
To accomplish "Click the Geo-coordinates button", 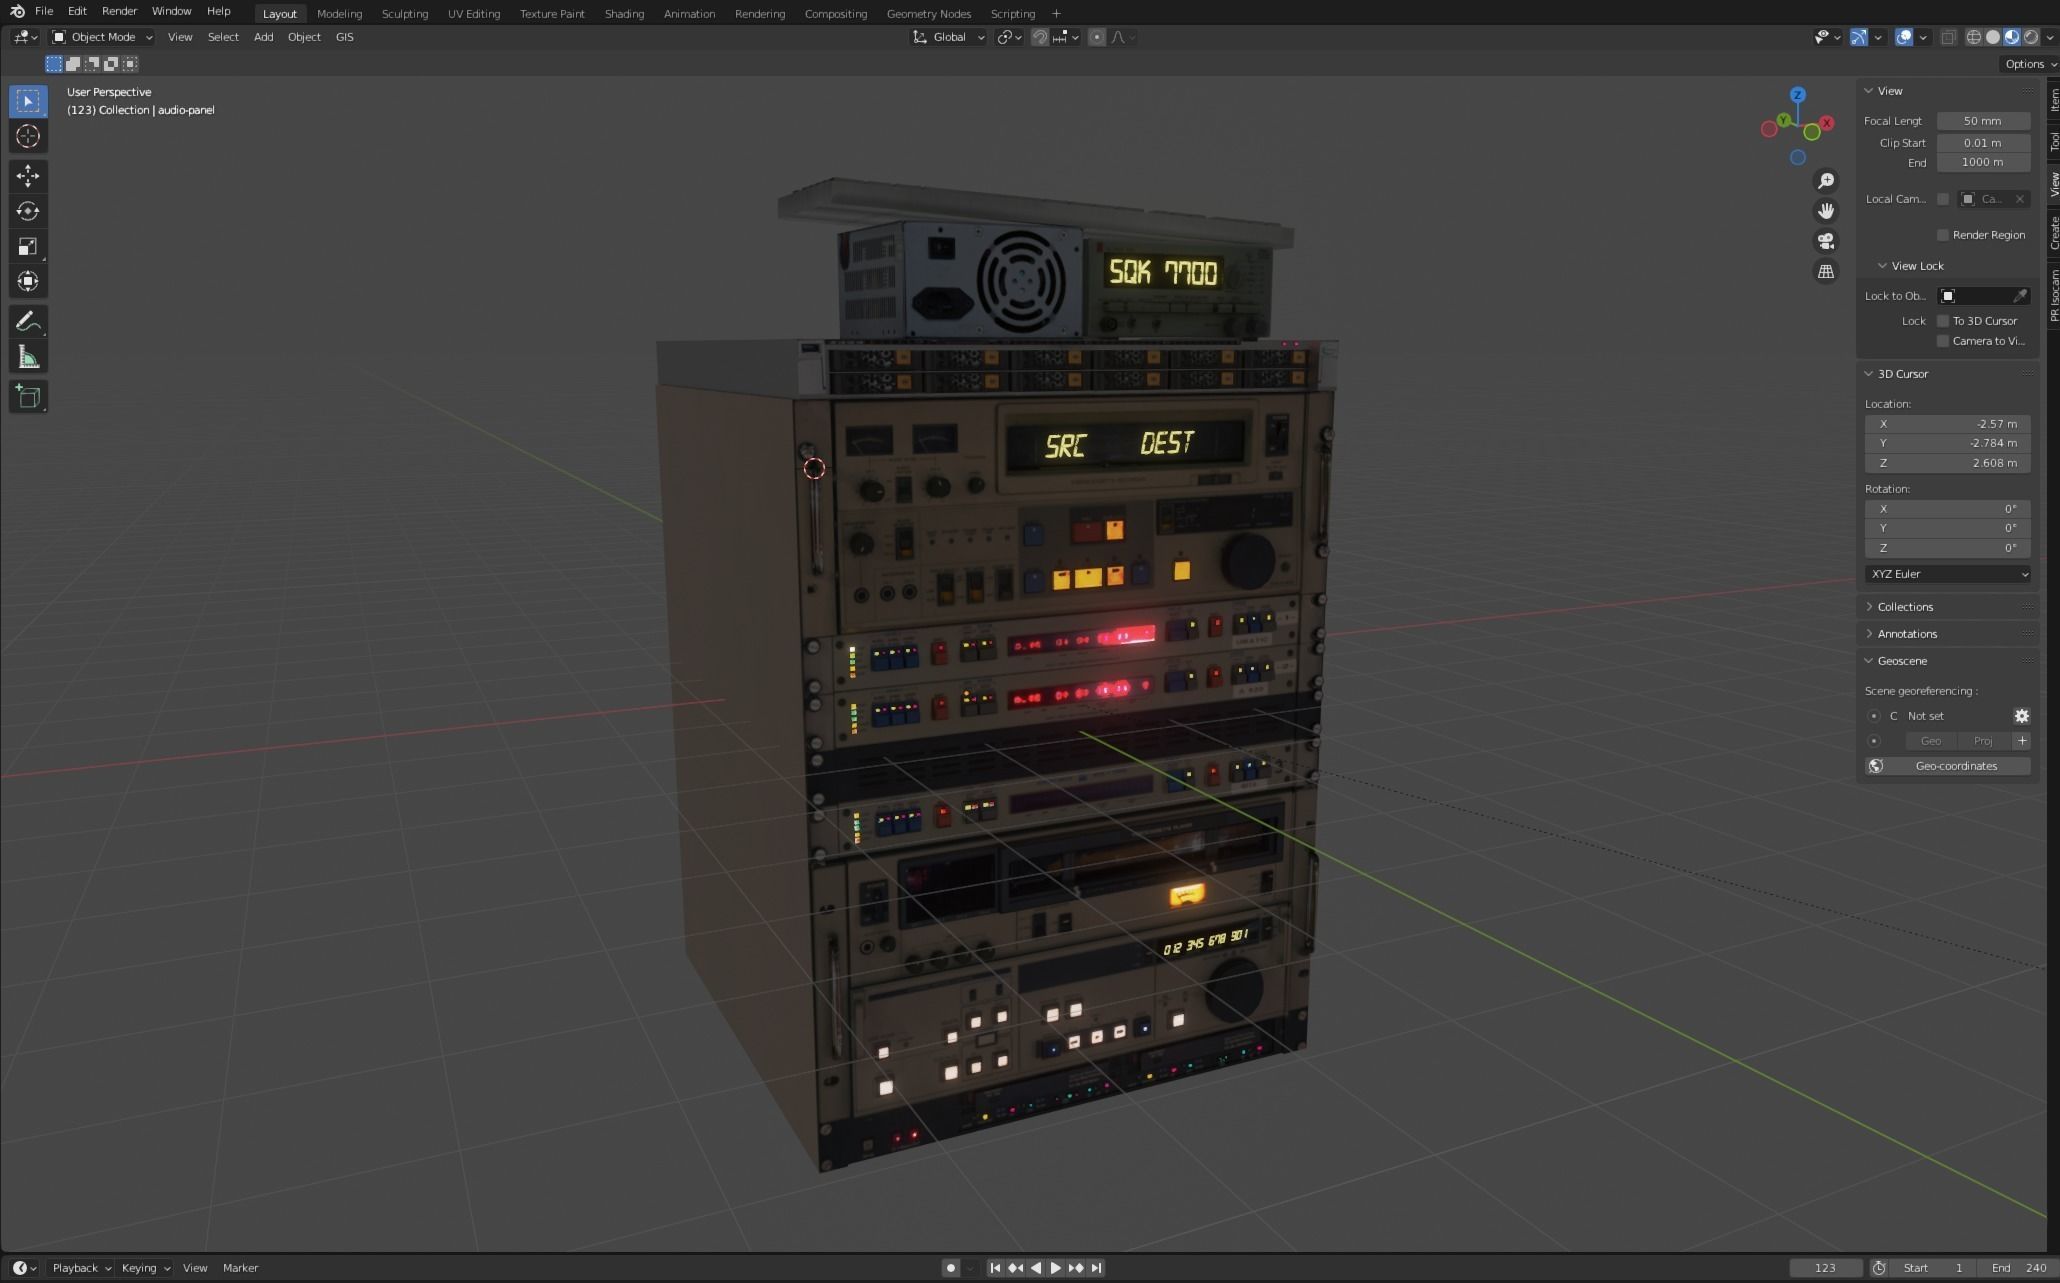I will coord(1955,765).
